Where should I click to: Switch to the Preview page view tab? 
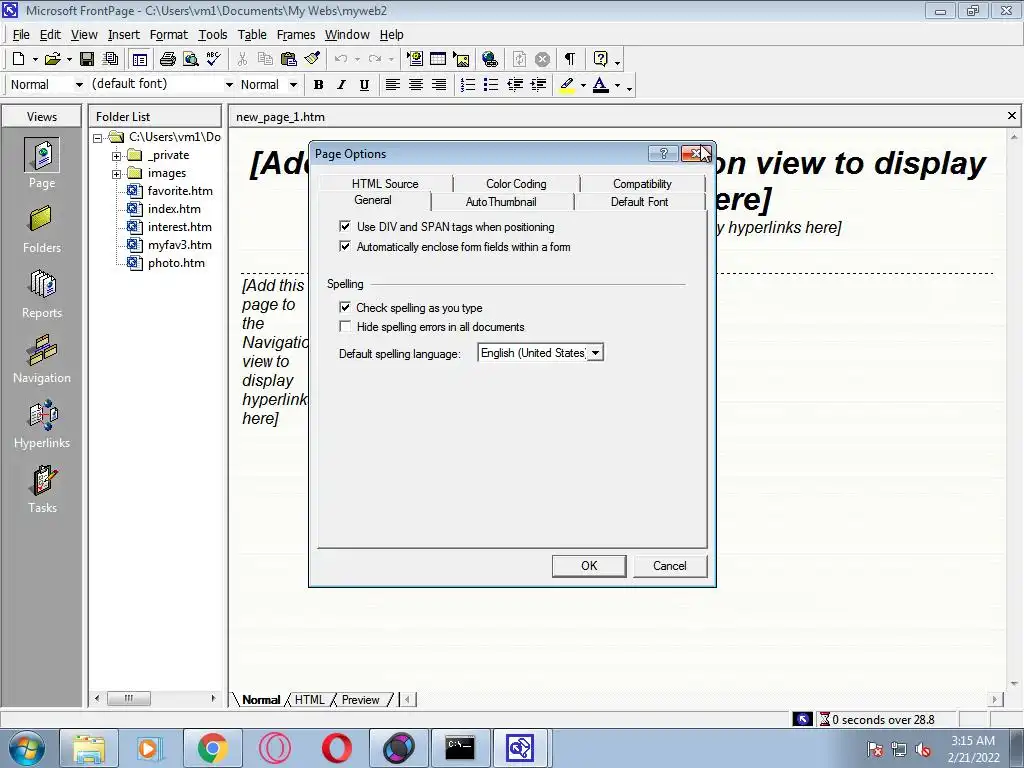(x=360, y=700)
